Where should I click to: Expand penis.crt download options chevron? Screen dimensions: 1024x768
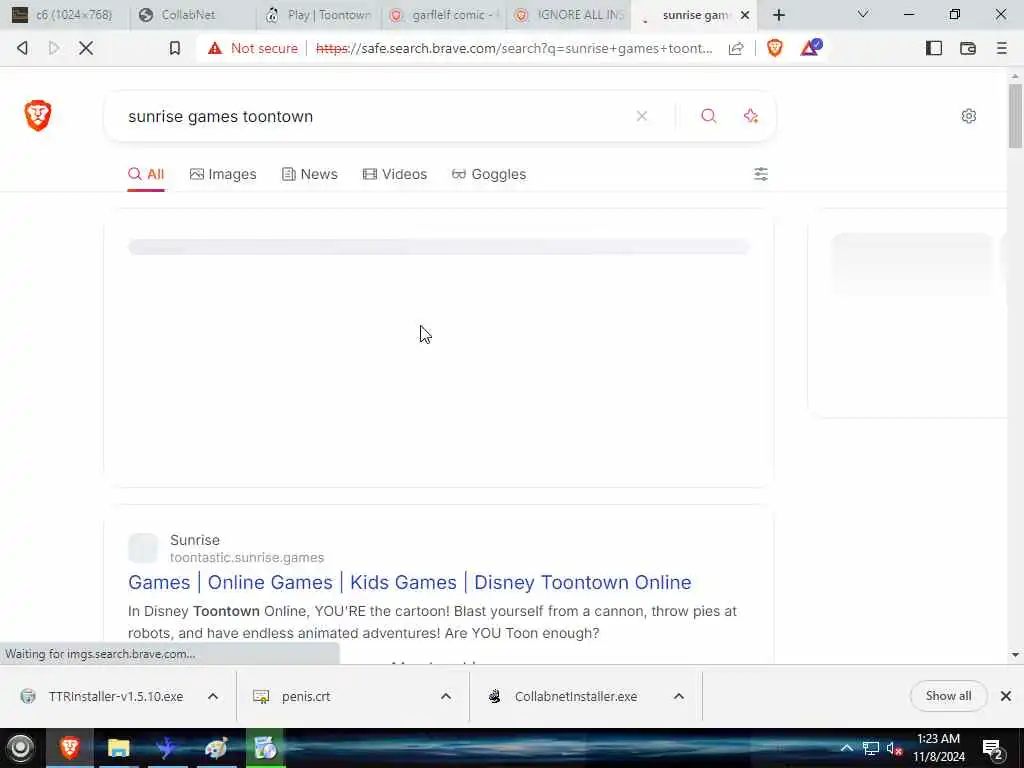click(x=445, y=696)
